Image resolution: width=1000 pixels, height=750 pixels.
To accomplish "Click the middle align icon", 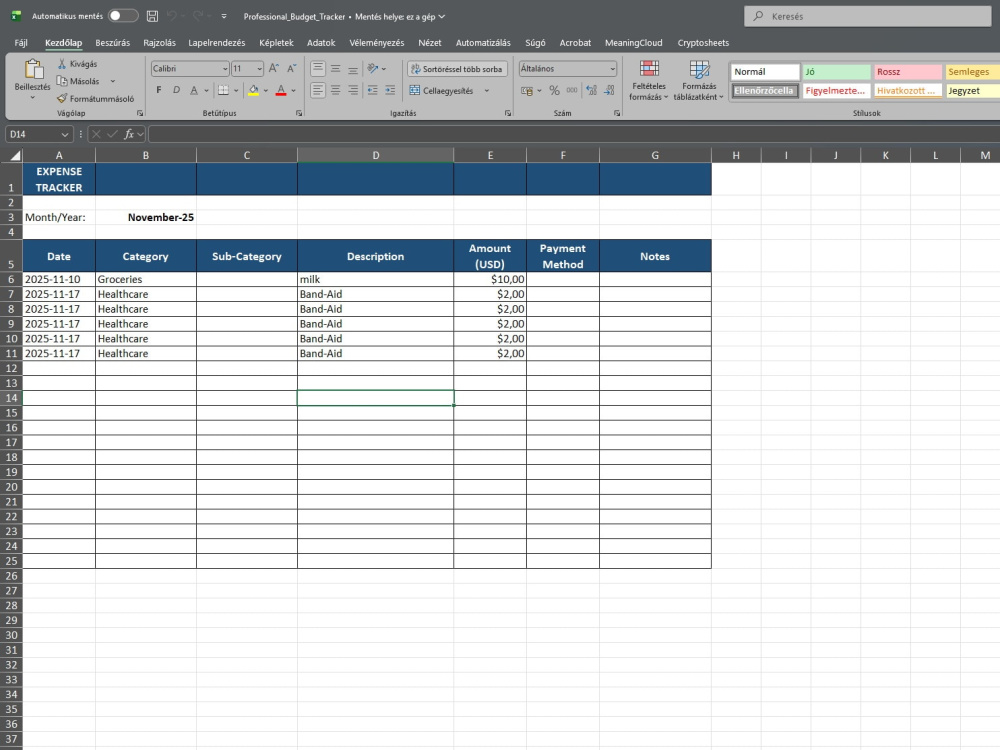I will tap(335, 68).
